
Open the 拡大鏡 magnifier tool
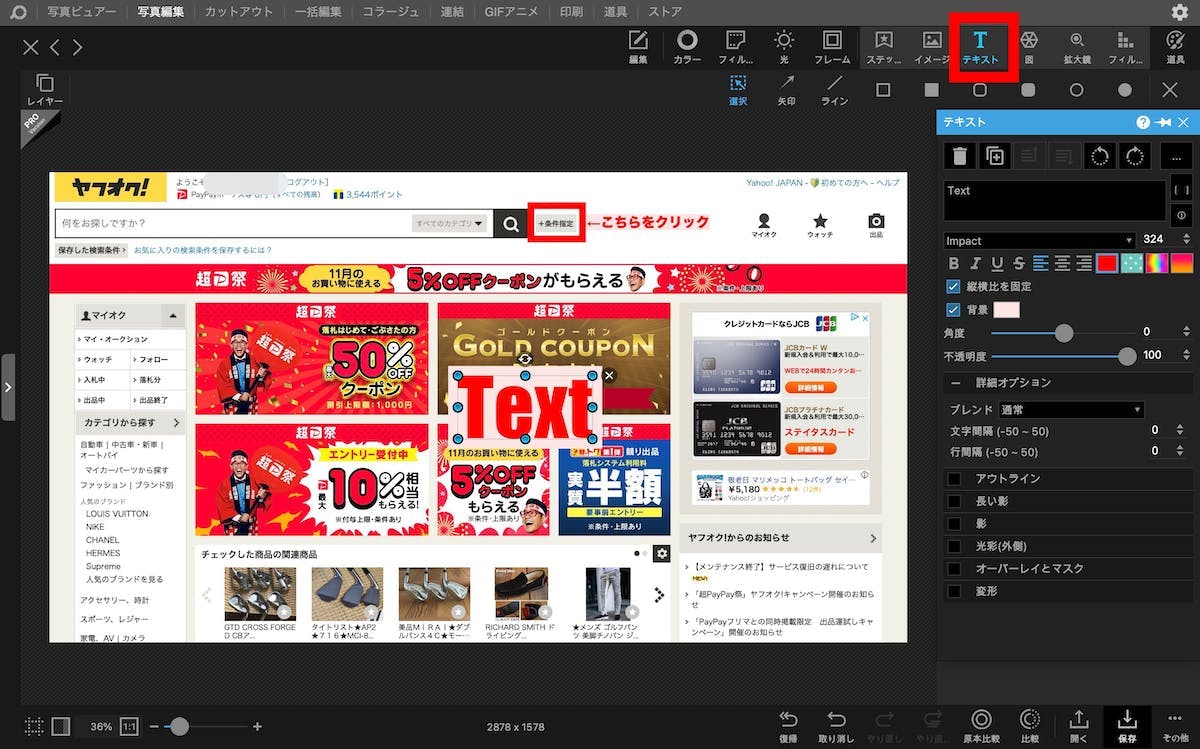point(1077,46)
